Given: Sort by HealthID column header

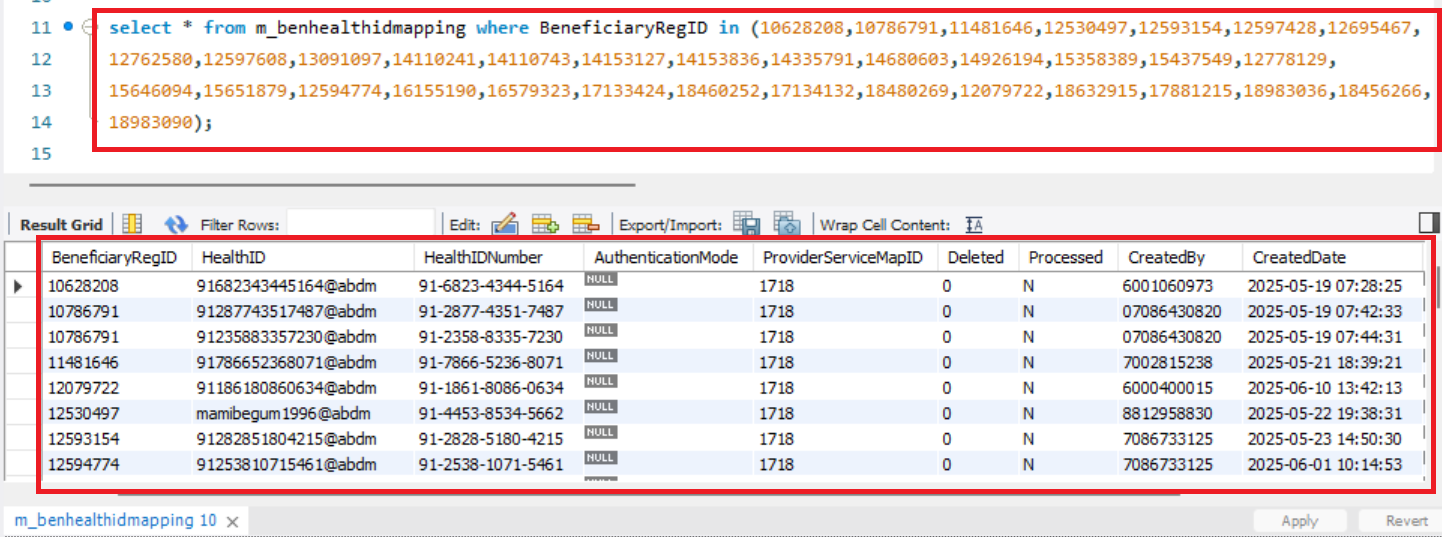Looking at the screenshot, I should (x=303, y=257).
